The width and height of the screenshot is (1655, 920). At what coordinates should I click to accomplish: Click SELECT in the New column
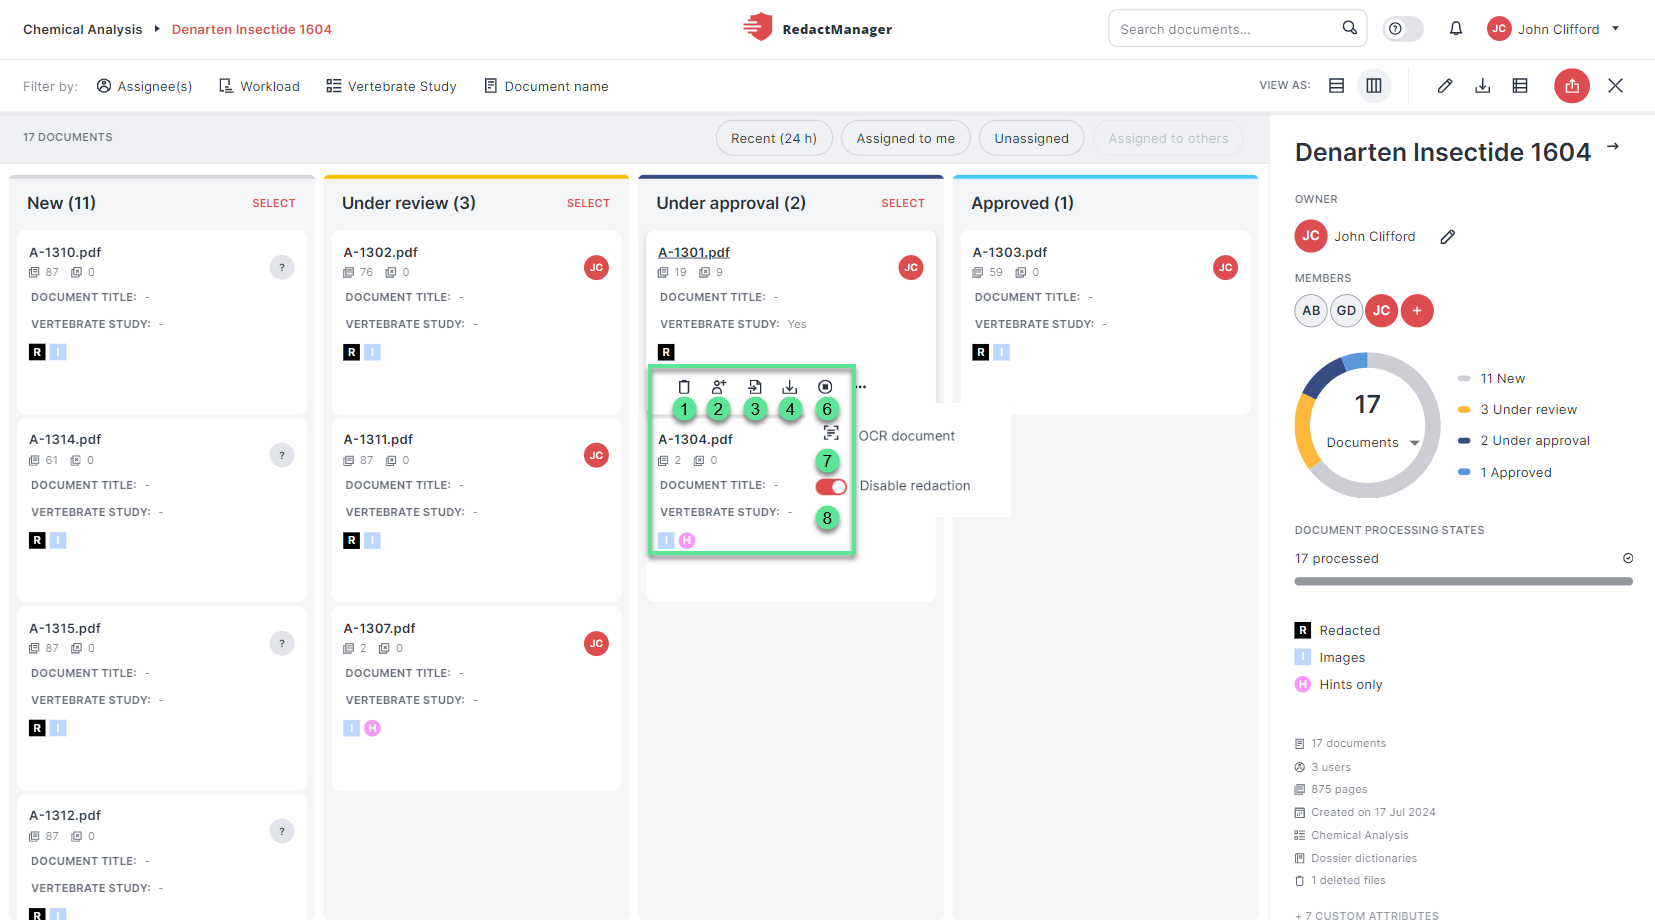tap(274, 203)
